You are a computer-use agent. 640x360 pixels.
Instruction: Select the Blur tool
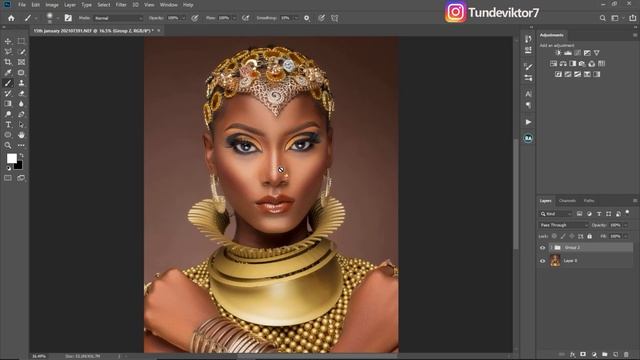pyautogui.click(x=21, y=104)
